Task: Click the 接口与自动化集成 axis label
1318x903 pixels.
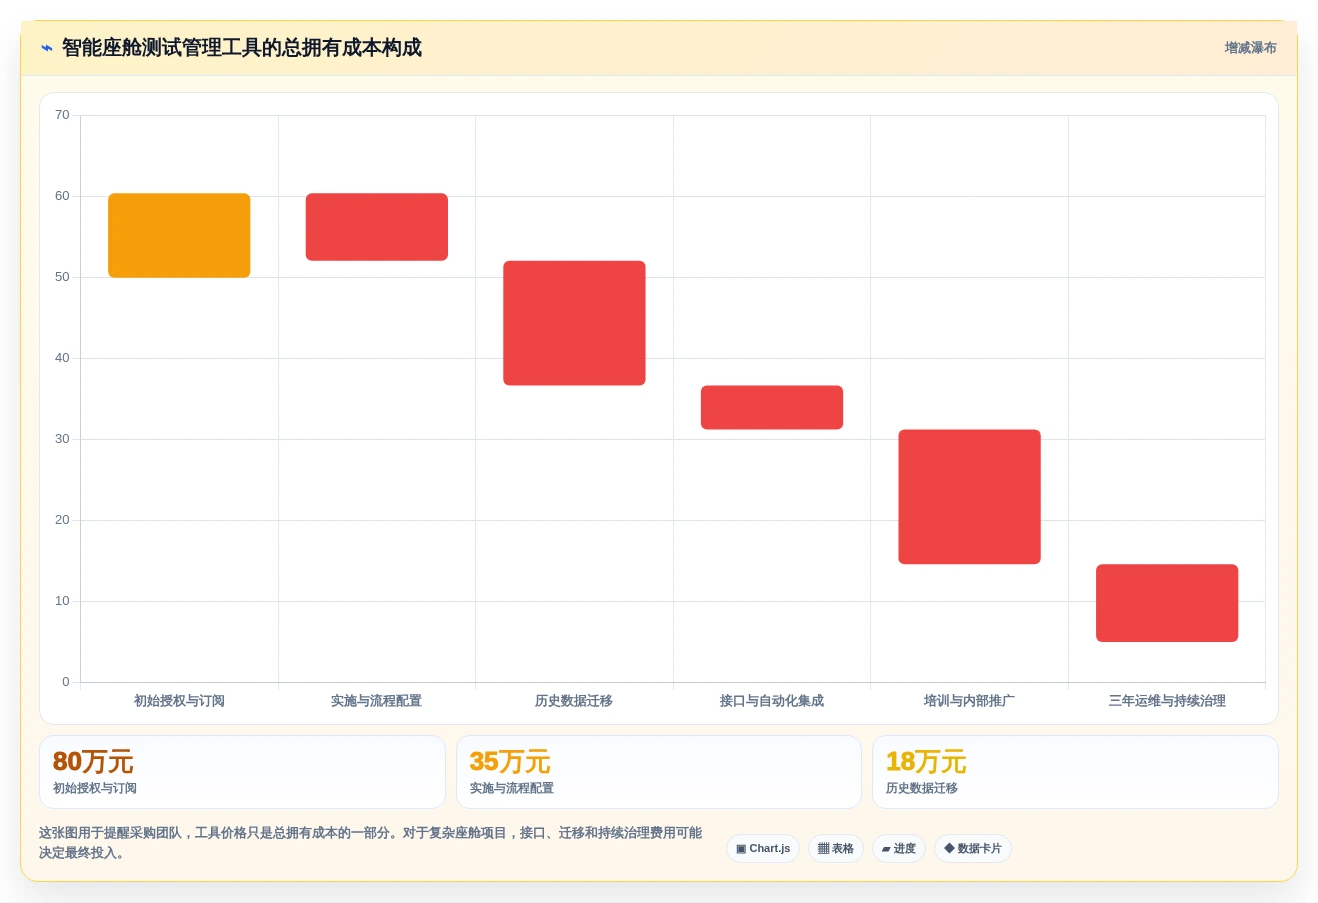Action: point(772,701)
